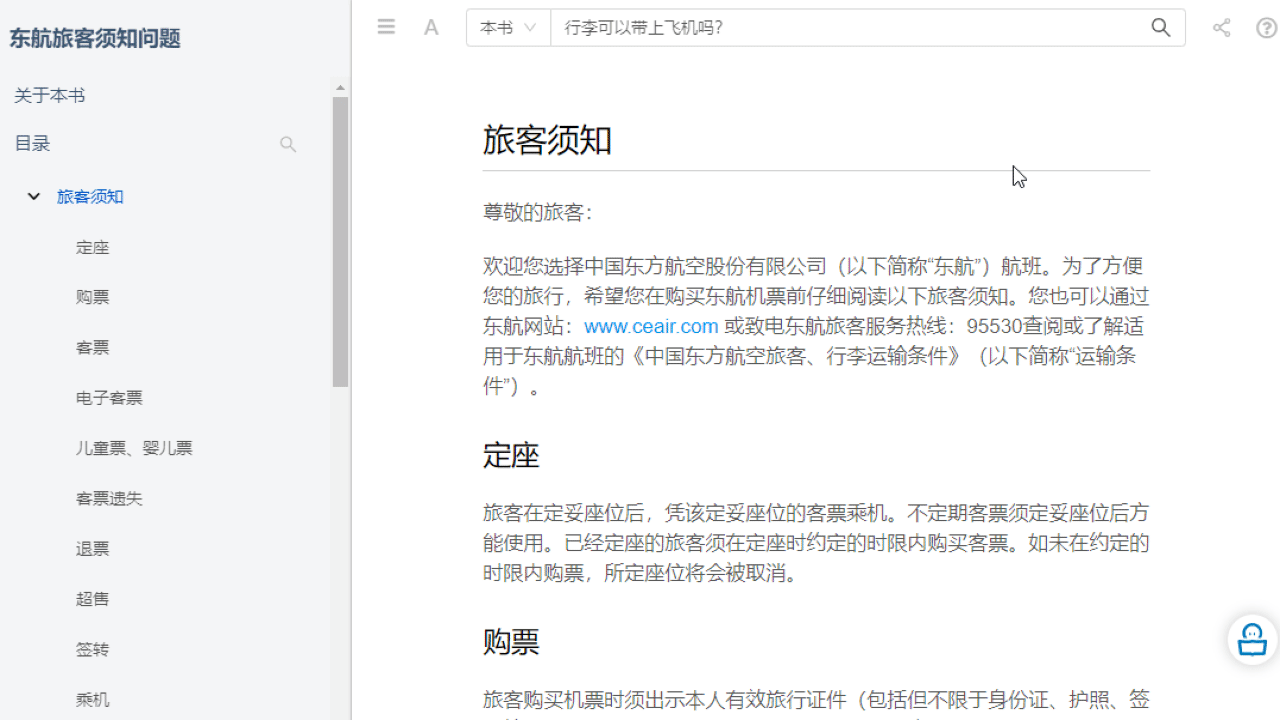Viewport: 1280px width, 720px height.
Task: Click the table of contents search icon
Action: (288, 144)
